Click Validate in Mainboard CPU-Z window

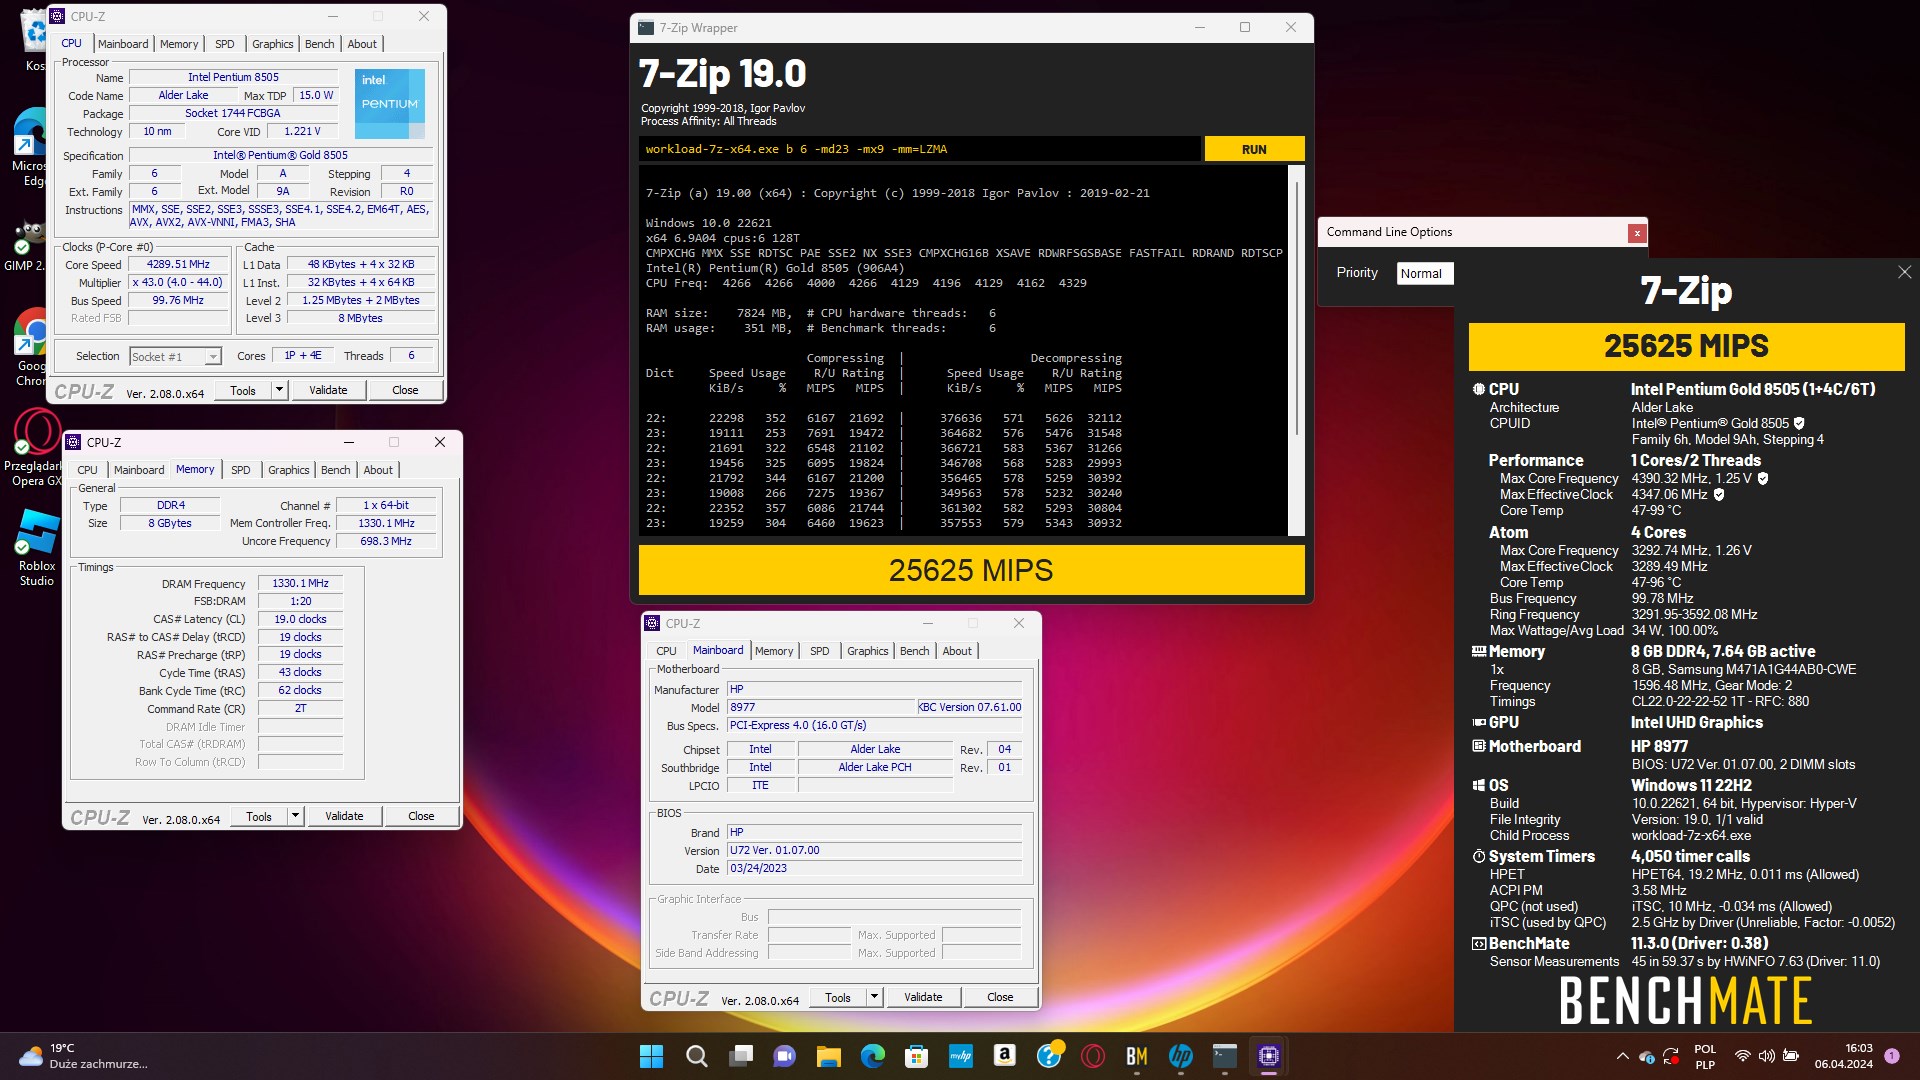pyautogui.click(x=923, y=997)
